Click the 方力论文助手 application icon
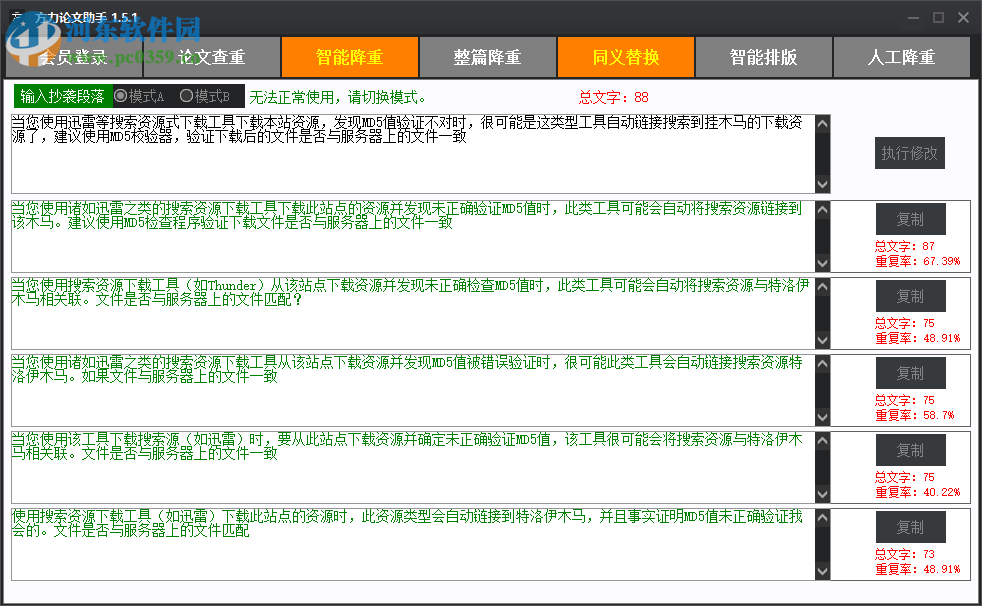982x606 pixels. (18, 16)
